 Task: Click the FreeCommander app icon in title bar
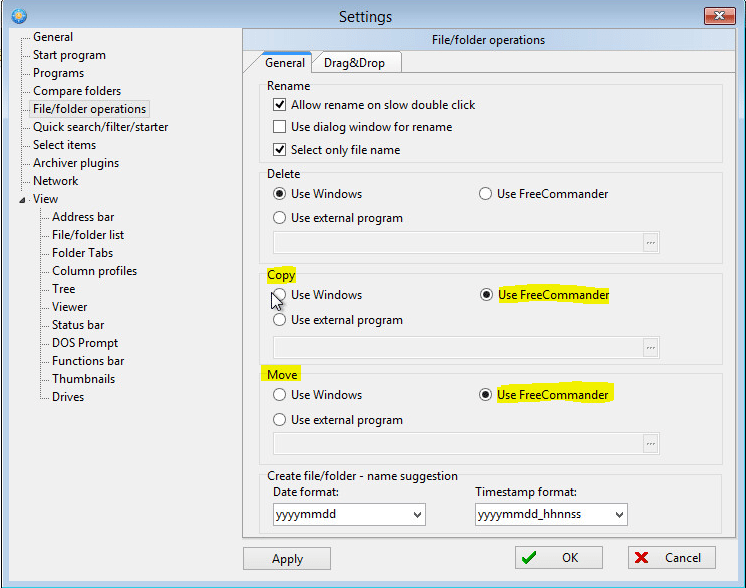17,16
